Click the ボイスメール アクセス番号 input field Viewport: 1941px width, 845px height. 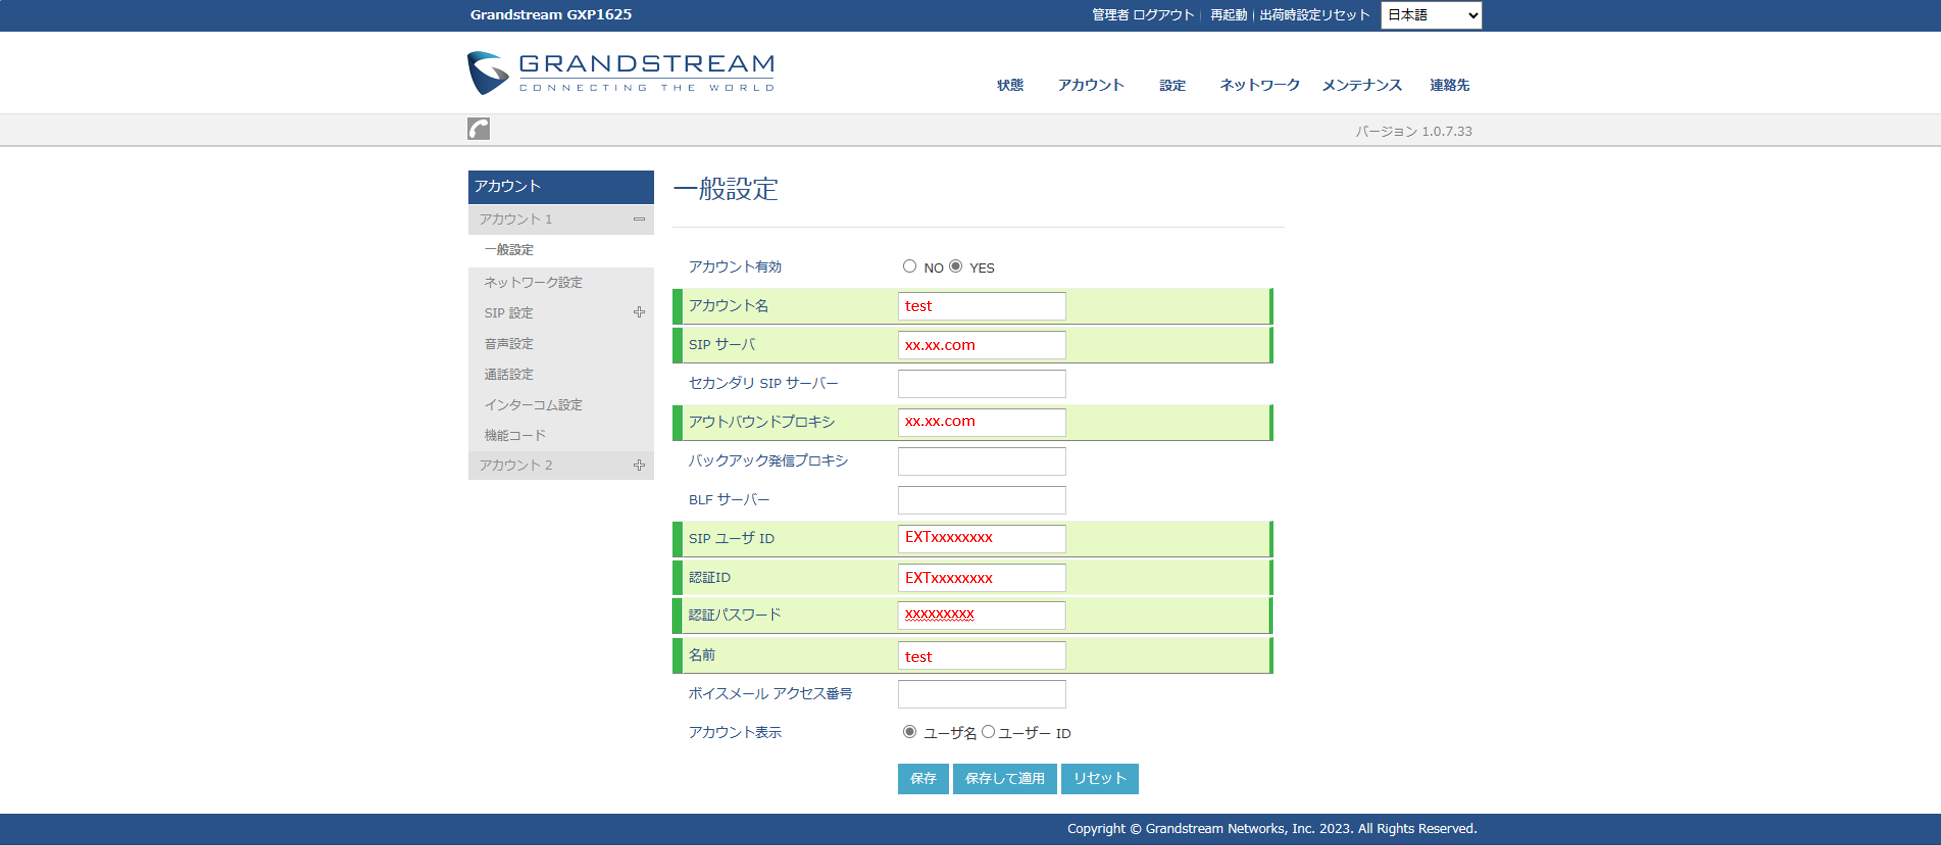pos(982,694)
